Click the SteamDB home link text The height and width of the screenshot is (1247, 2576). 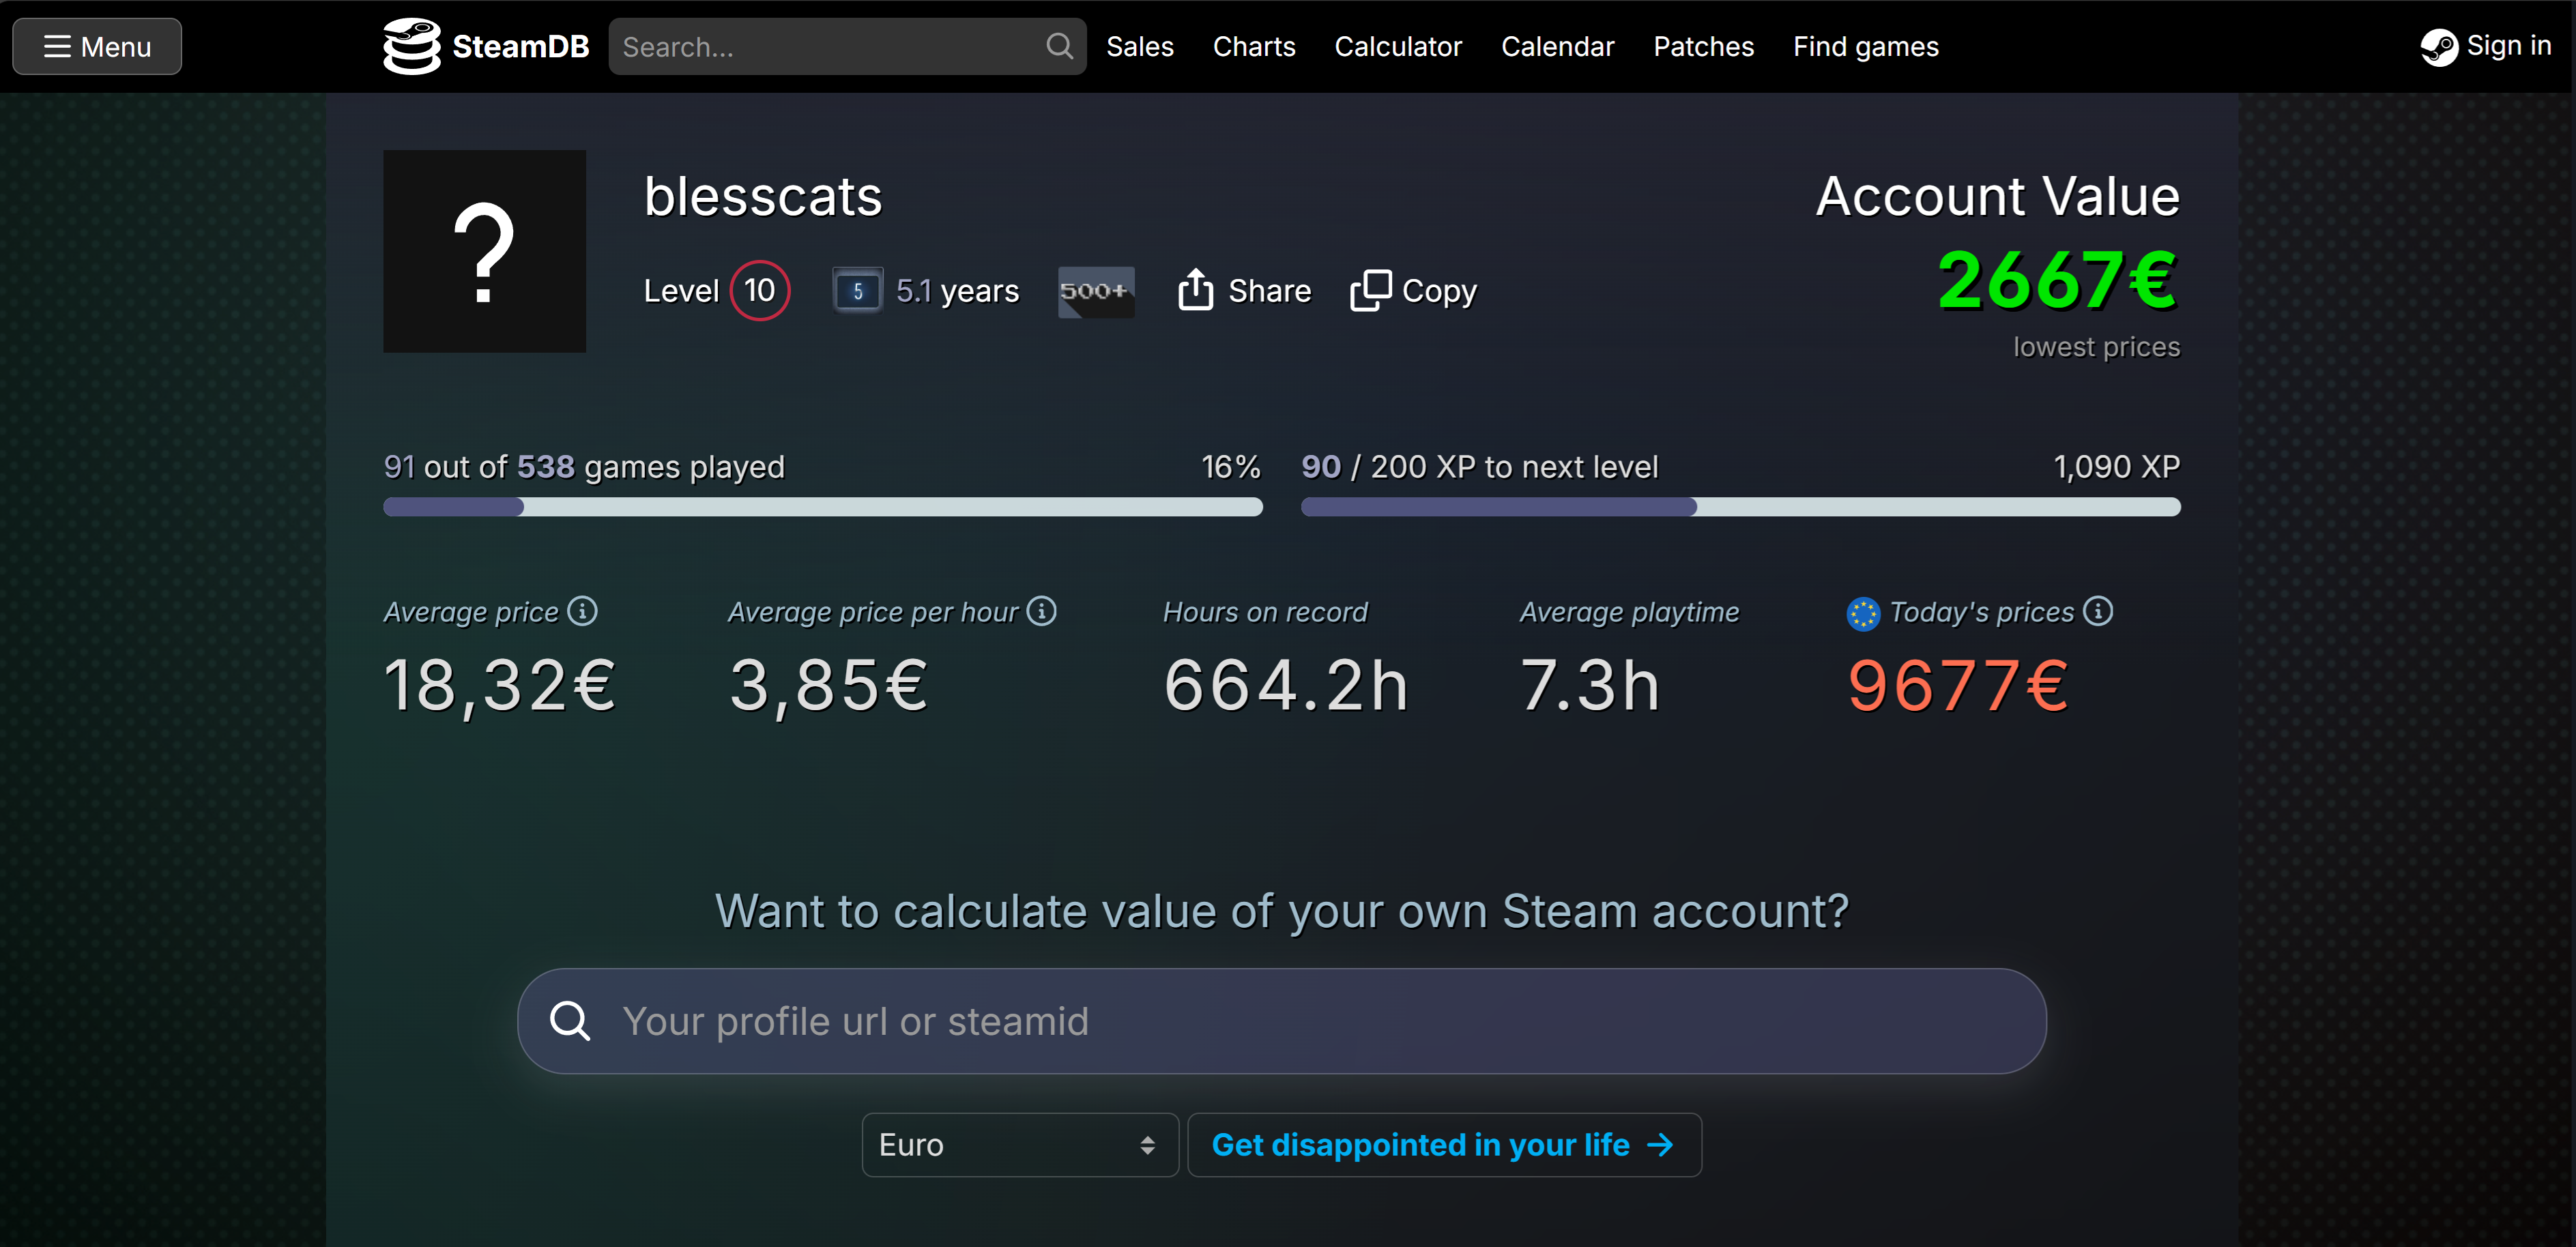[520, 47]
